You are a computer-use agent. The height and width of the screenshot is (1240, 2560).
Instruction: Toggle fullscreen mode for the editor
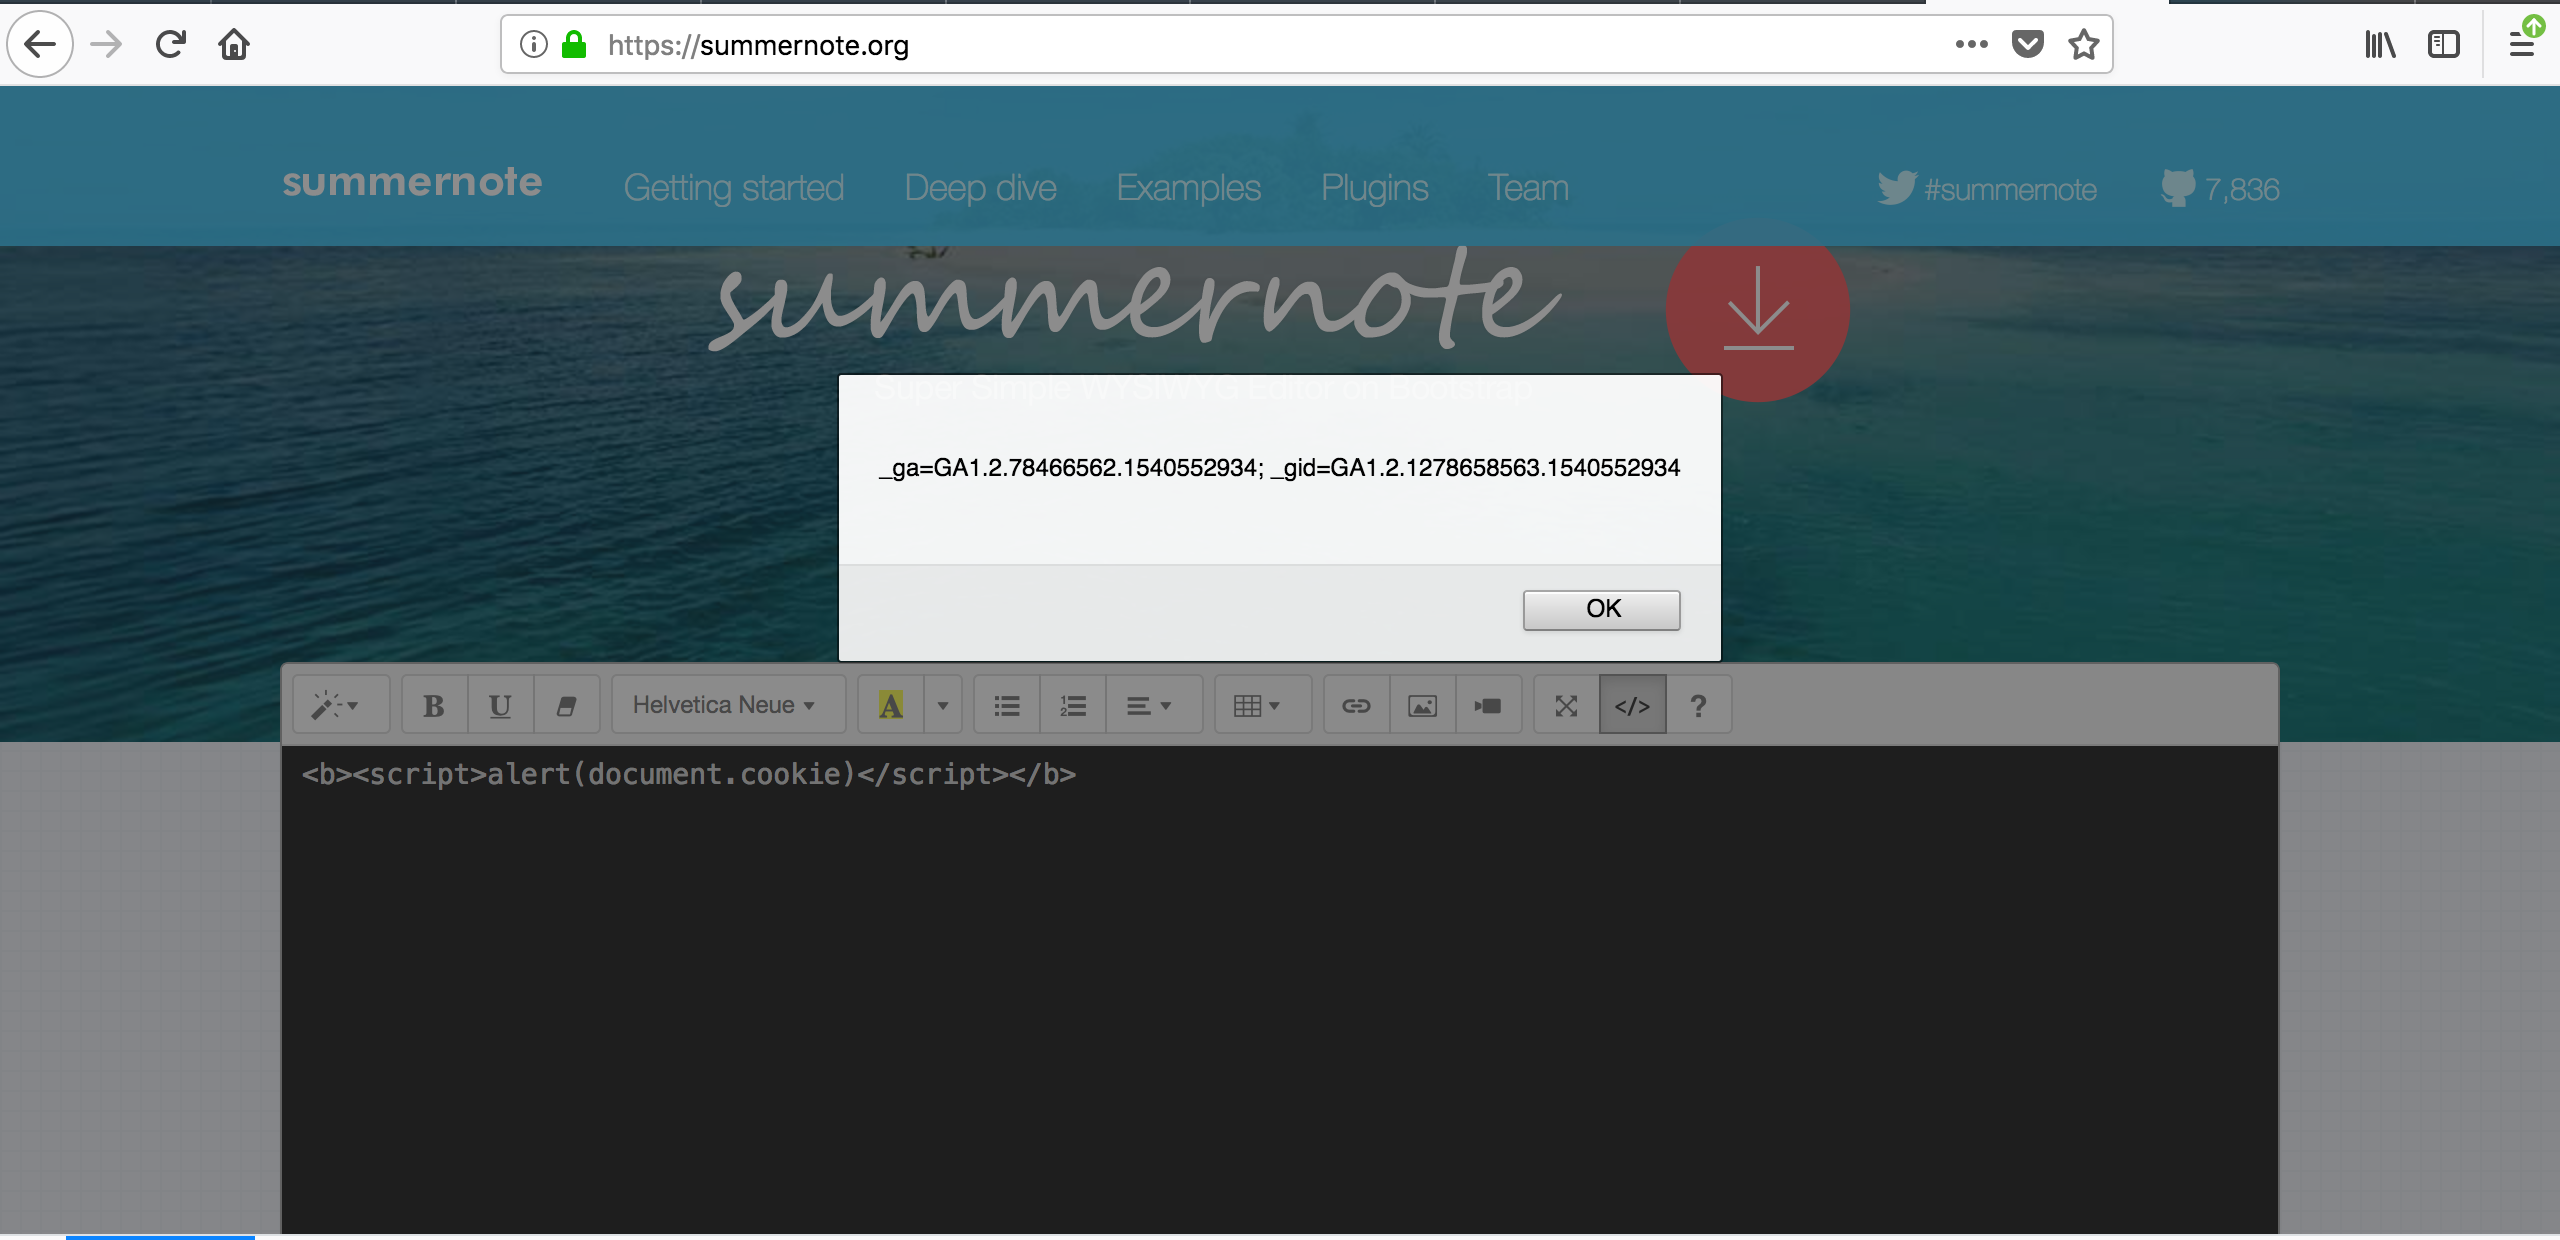pos(1565,704)
